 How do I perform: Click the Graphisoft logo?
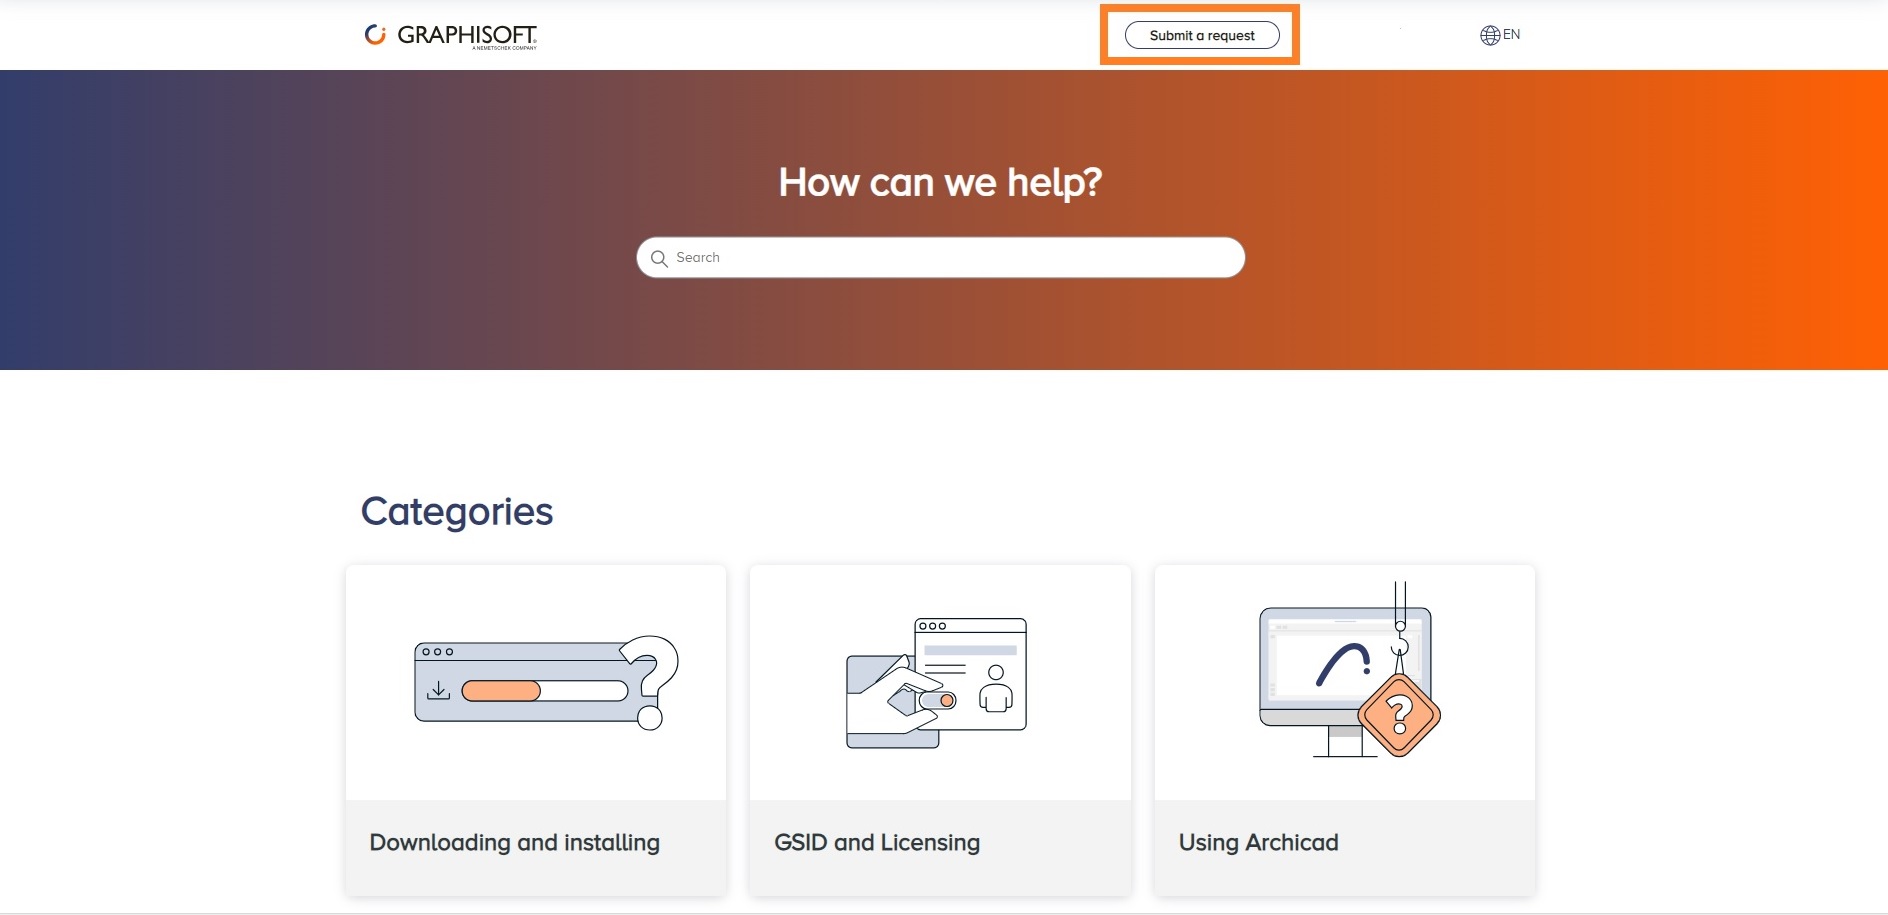tap(451, 36)
